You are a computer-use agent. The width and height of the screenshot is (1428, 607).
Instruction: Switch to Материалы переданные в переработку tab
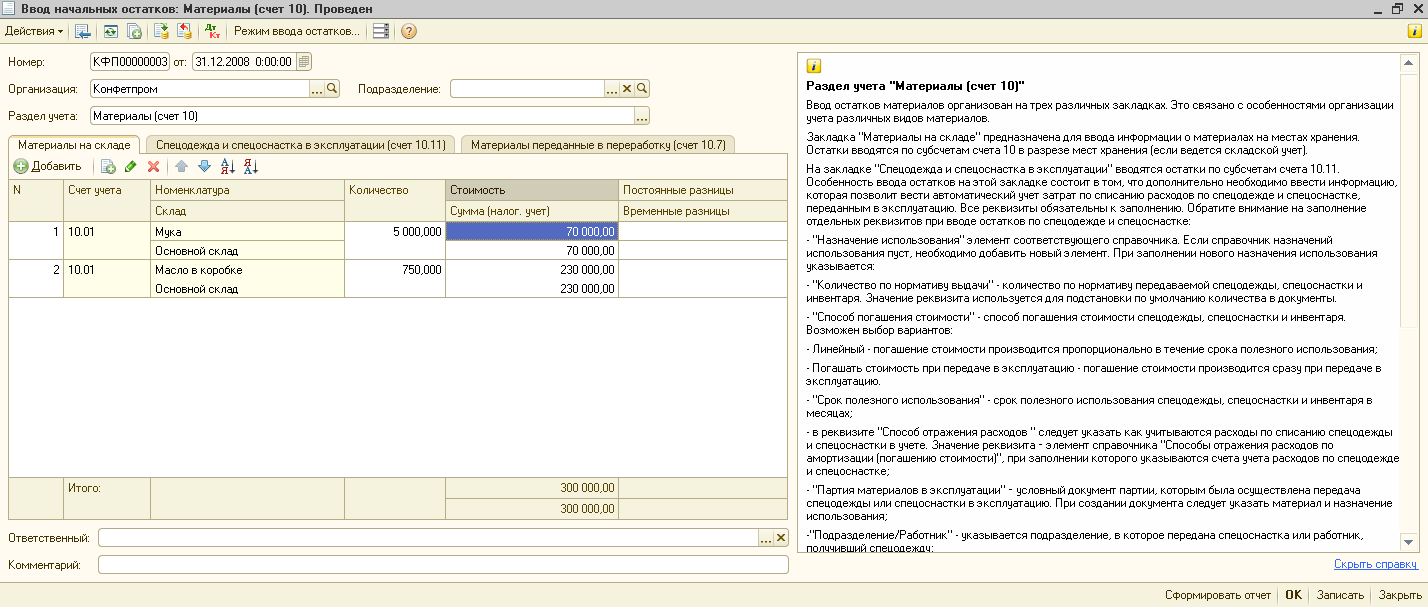pyautogui.click(x=598, y=145)
